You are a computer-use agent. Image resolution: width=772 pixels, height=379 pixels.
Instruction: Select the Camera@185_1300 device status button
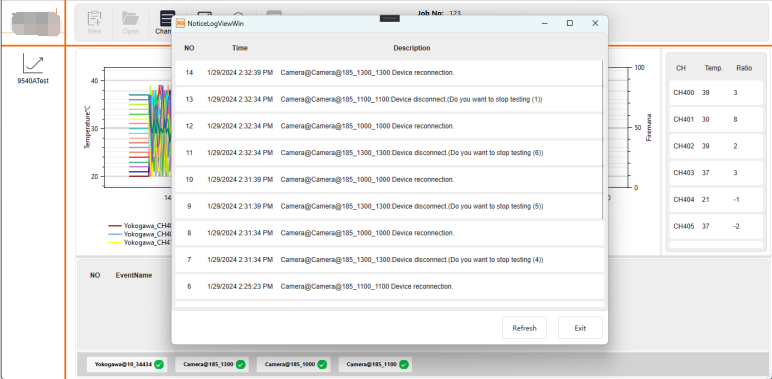(212, 365)
